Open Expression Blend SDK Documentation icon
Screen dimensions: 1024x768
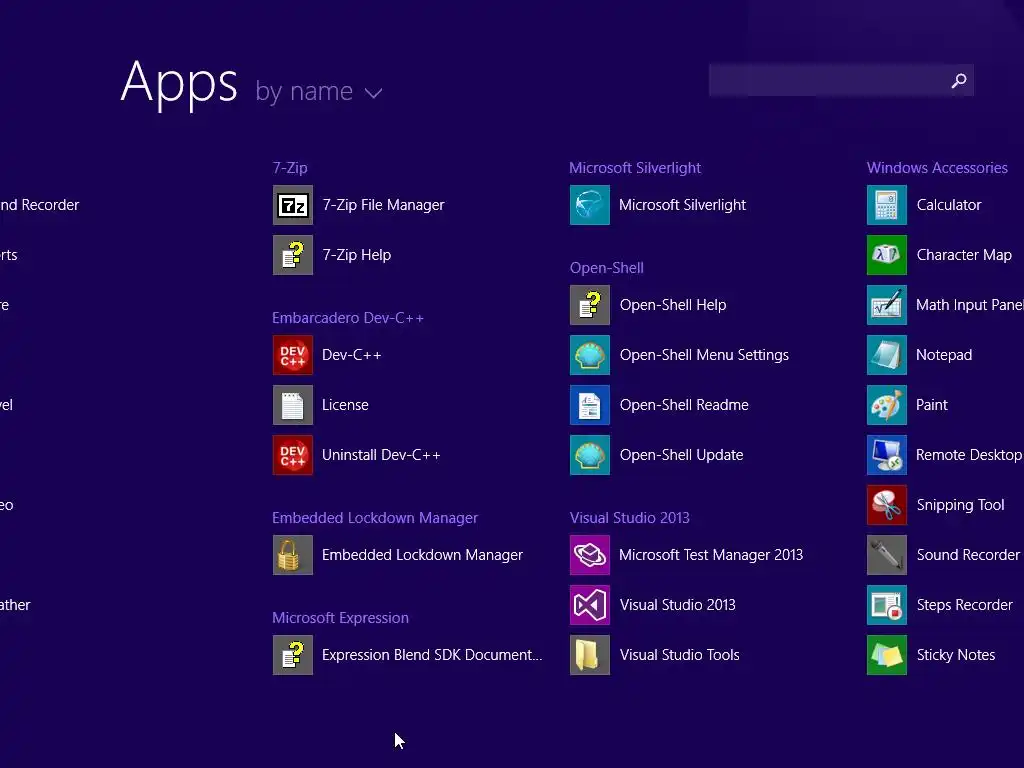(293, 655)
